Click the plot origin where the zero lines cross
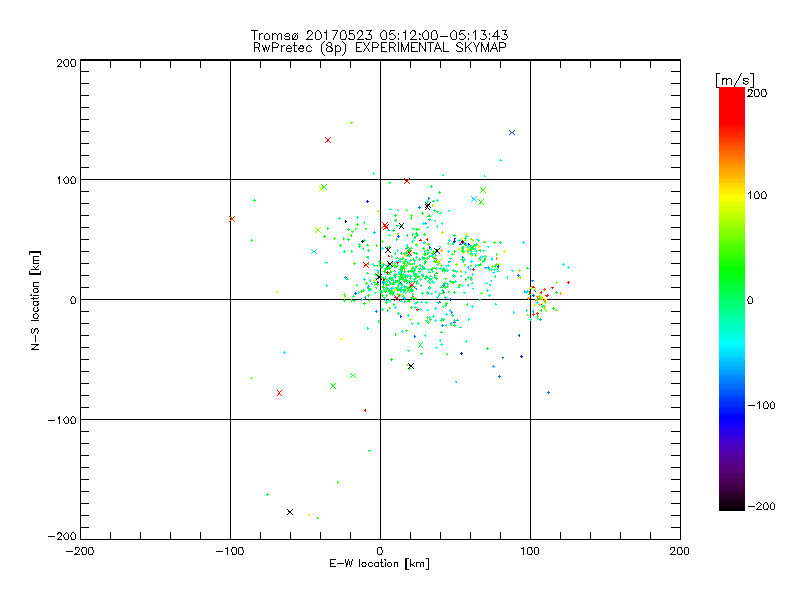This screenshot has width=800, height=600. coord(380,299)
